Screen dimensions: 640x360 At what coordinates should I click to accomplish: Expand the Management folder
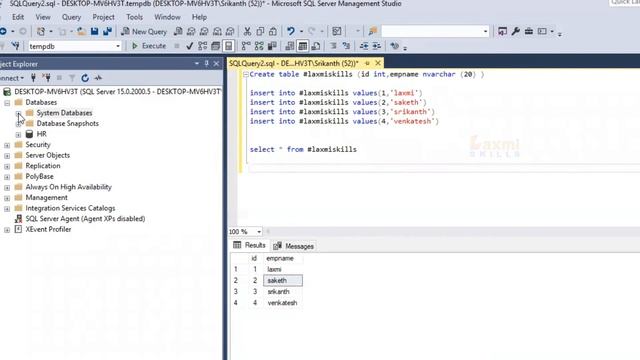pos(7,198)
